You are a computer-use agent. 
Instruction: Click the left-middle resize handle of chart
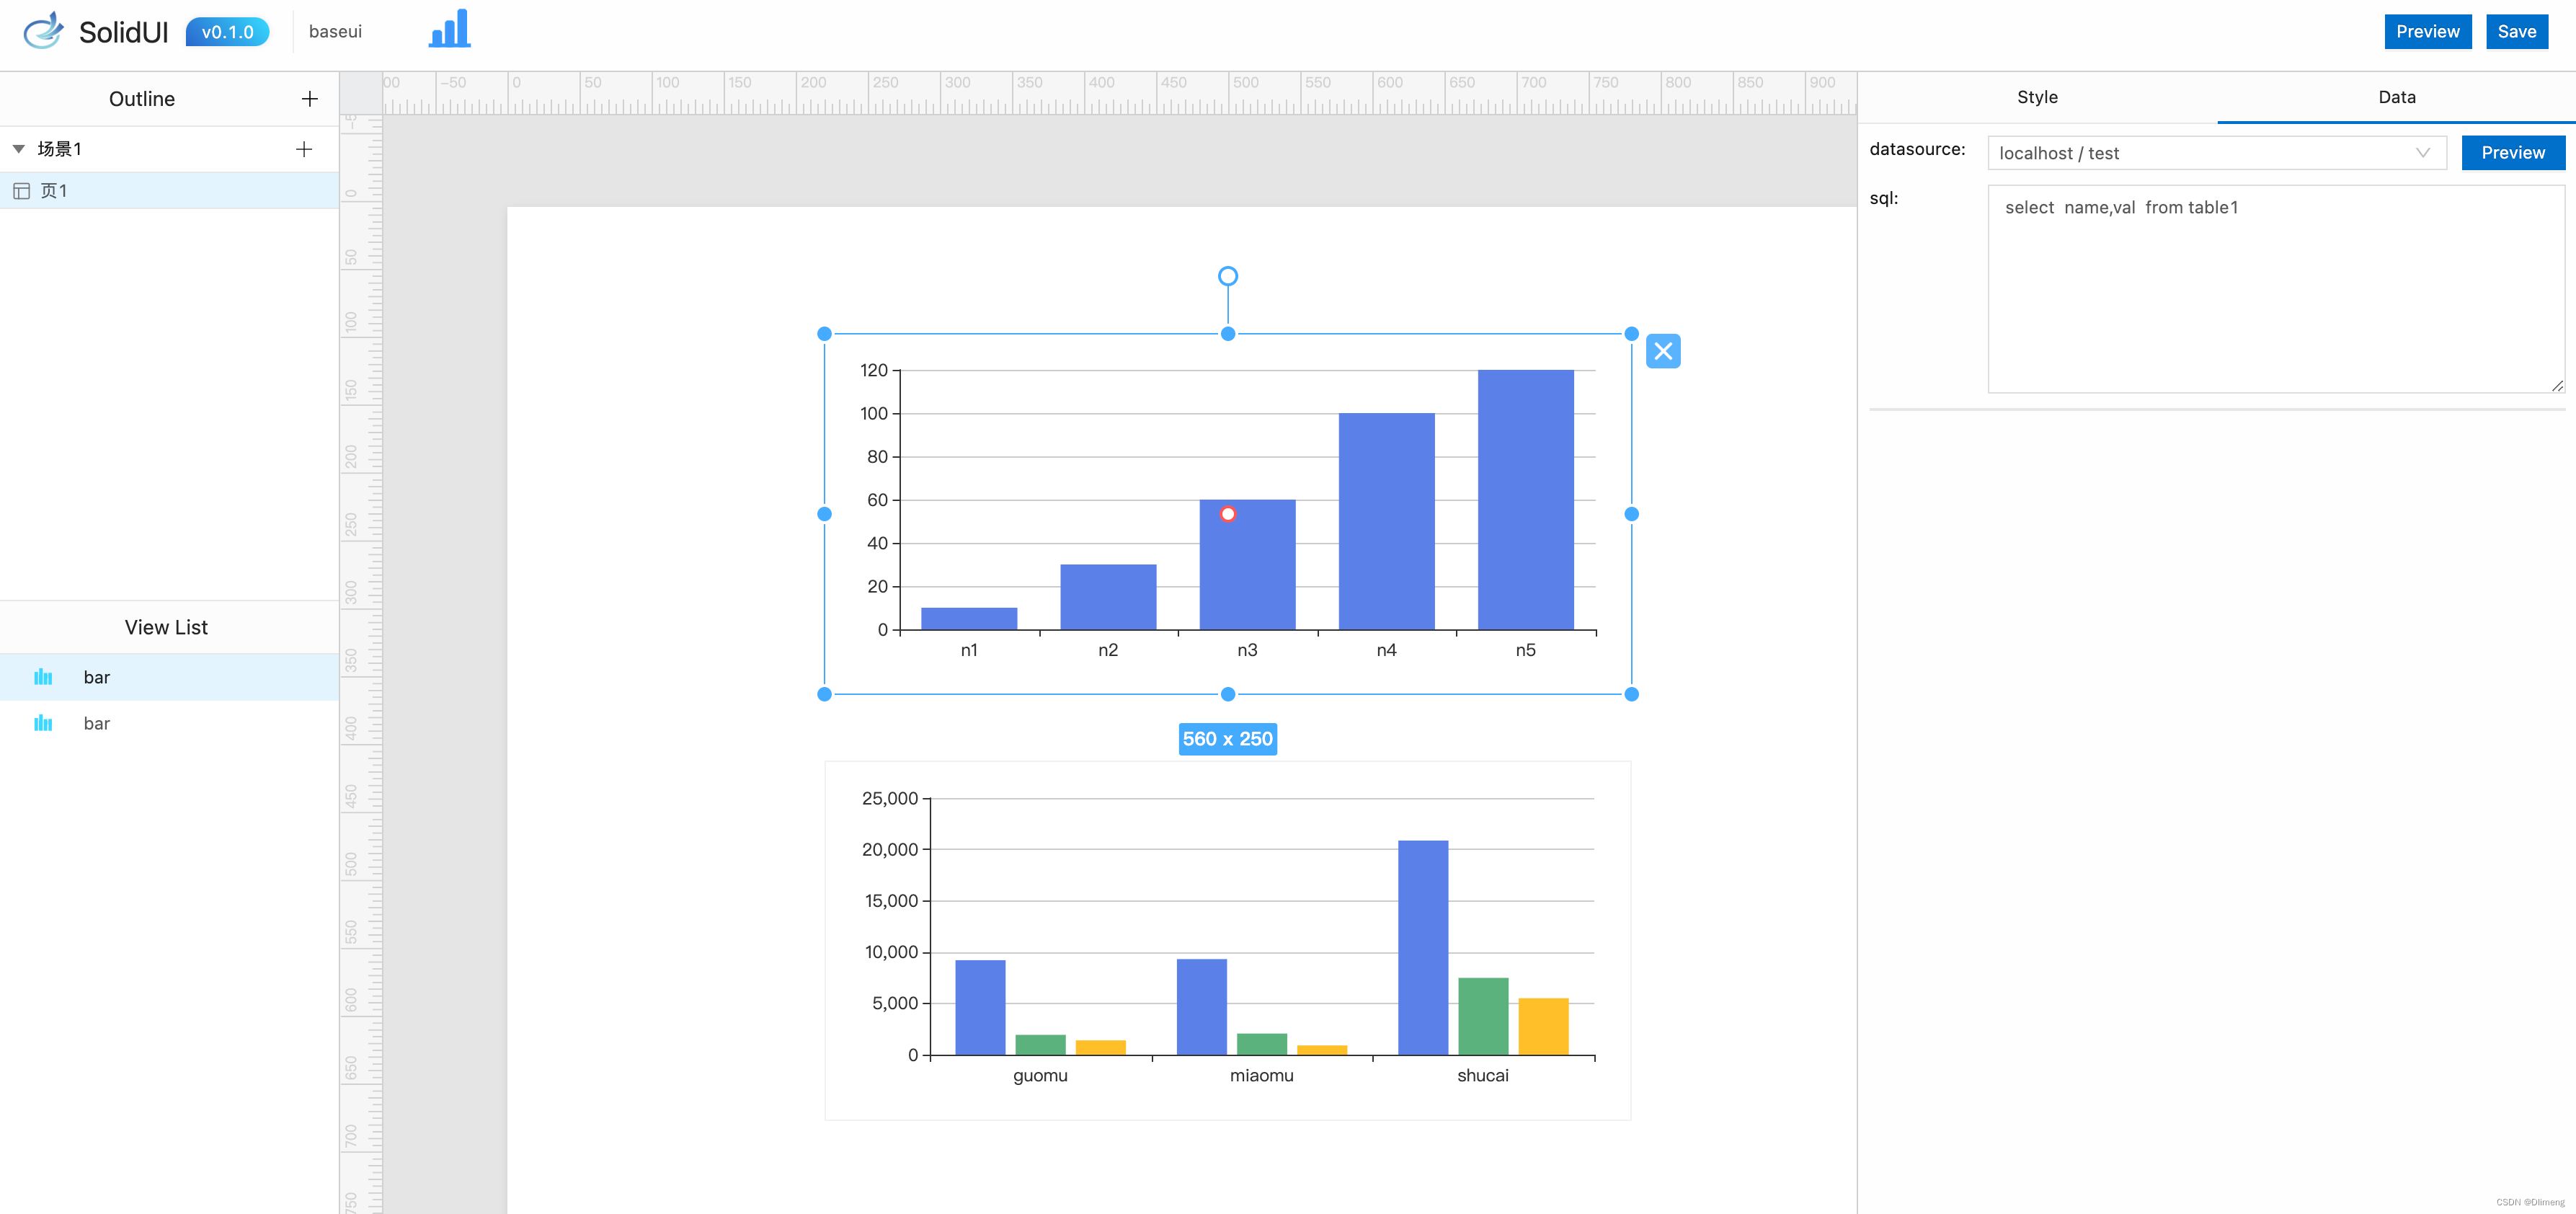(824, 514)
